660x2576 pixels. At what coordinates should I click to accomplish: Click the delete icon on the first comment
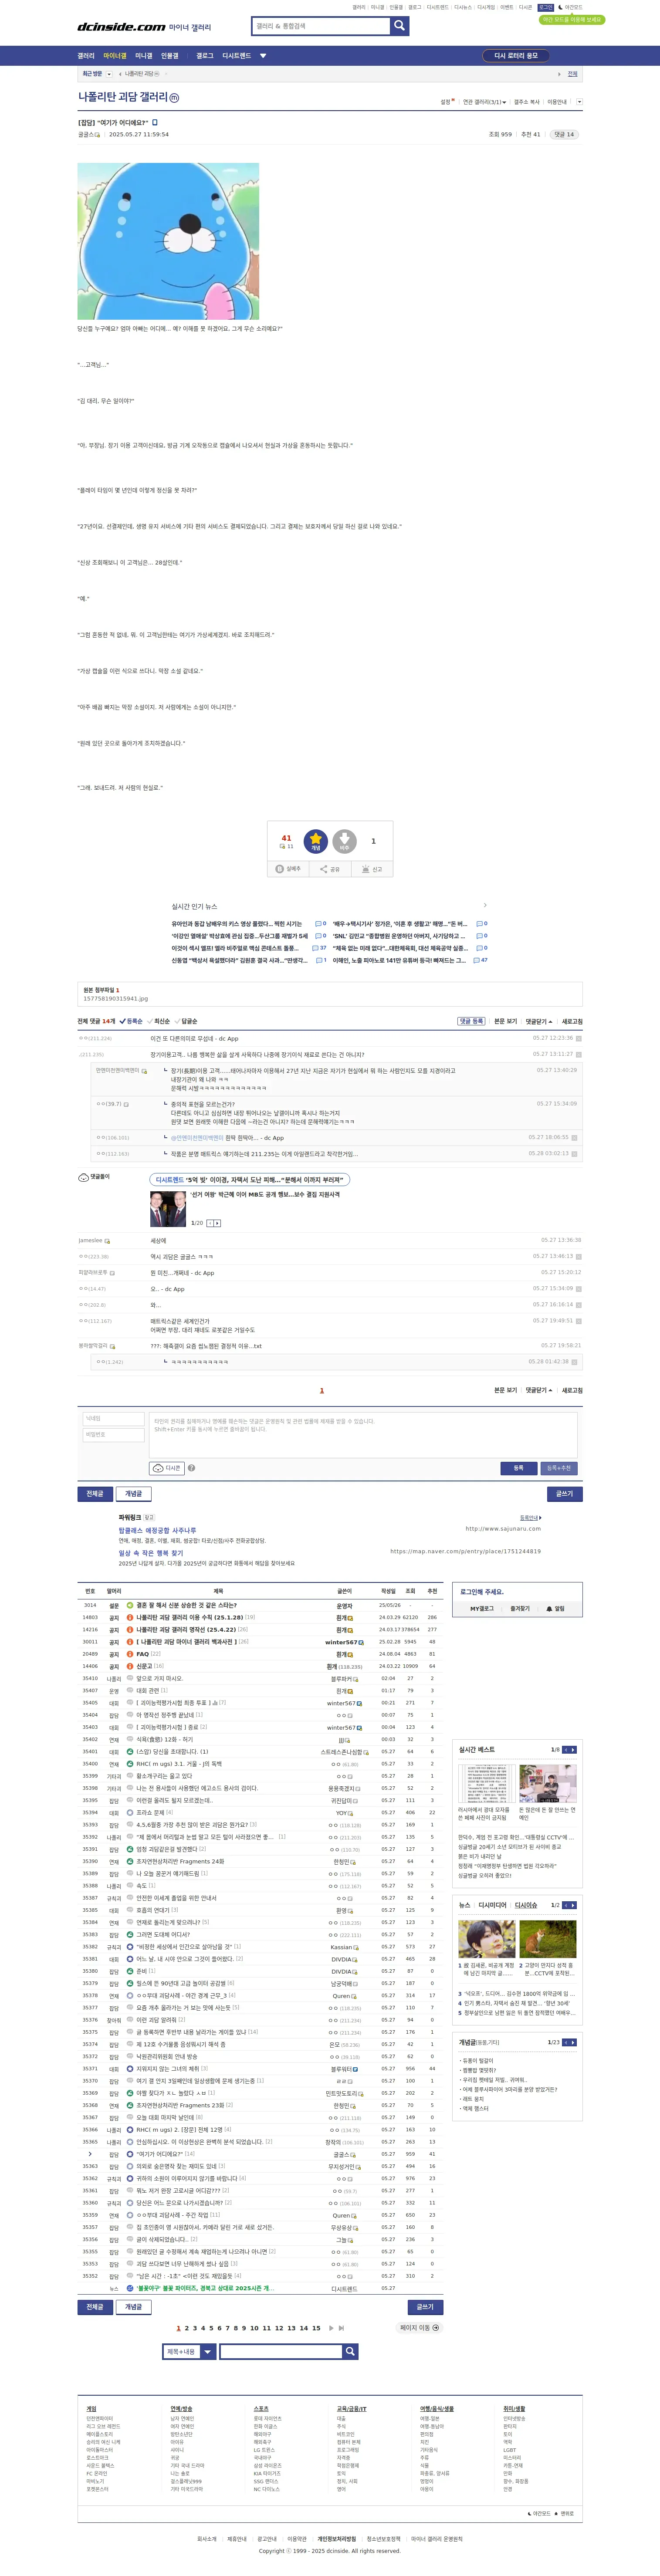(x=578, y=1039)
